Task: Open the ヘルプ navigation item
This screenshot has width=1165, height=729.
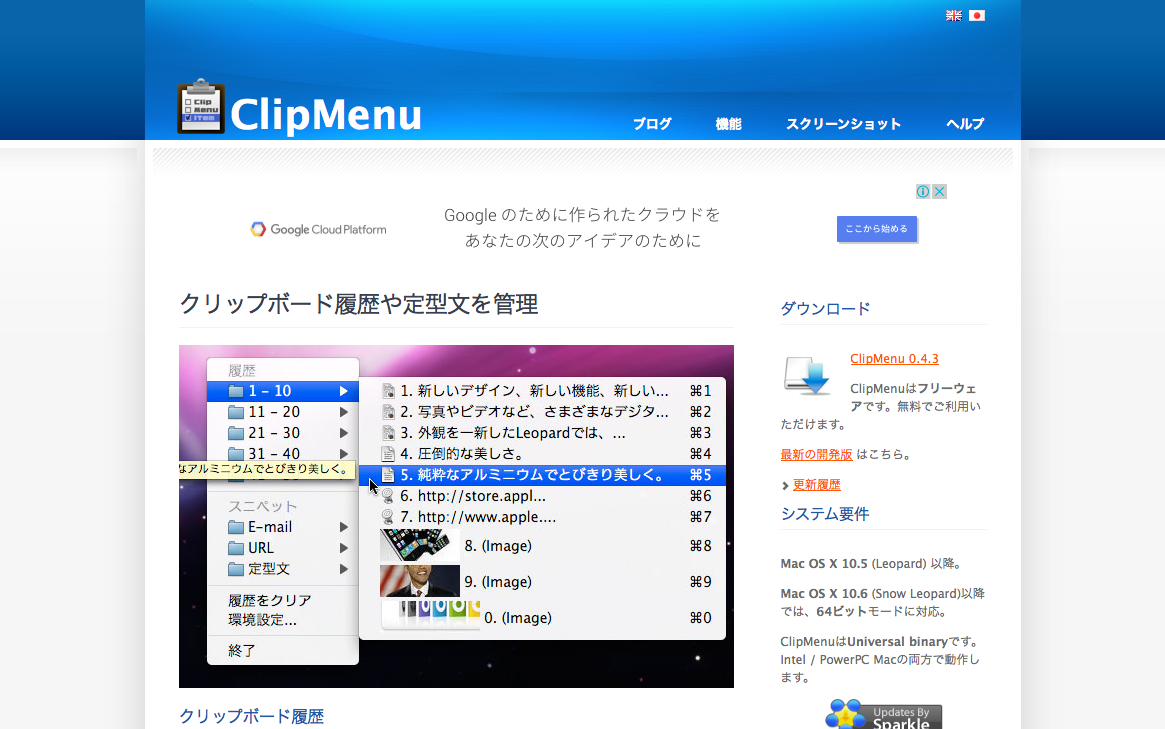Action: (x=965, y=124)
